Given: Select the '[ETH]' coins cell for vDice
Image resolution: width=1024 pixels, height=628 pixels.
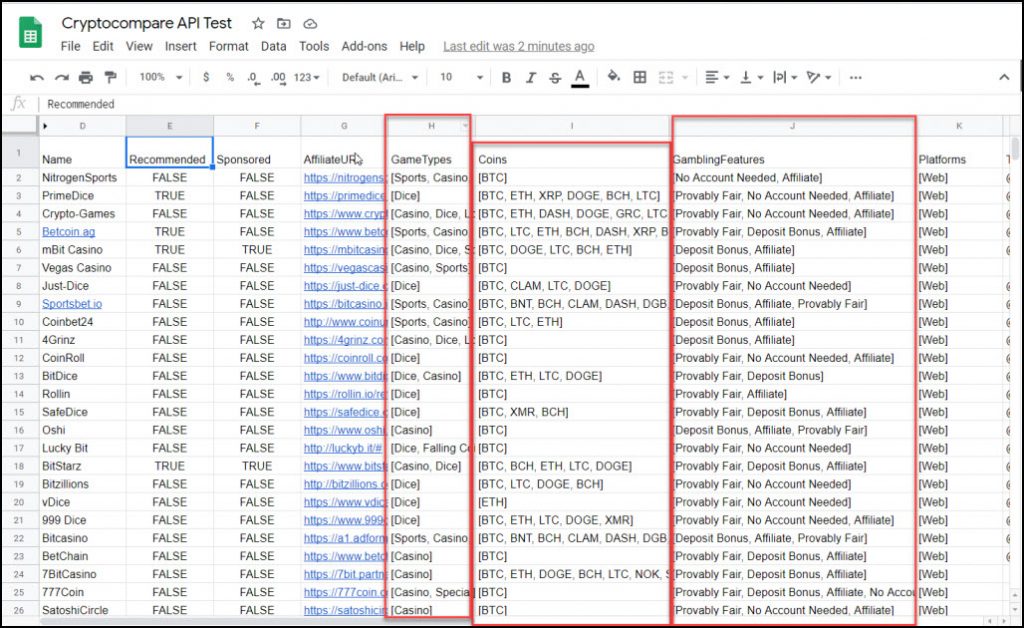Looking at the screenshot, I should coord(572,502).
